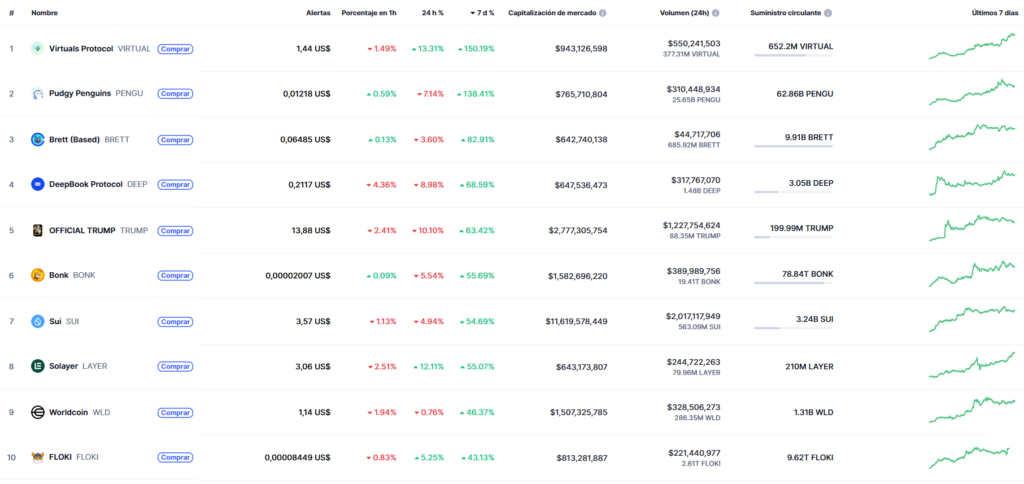Click the OFFICIAL TRUMP coin logo
1024x484 pixels.
click(38, 230)
